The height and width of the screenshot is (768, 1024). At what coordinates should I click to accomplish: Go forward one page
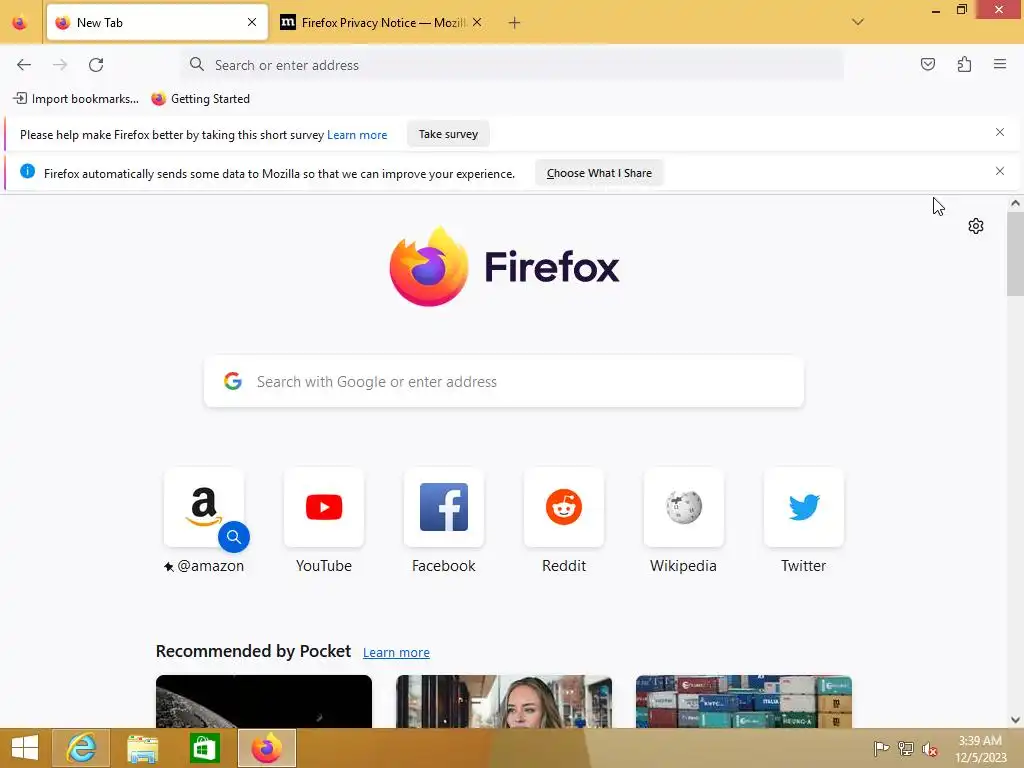60,65
